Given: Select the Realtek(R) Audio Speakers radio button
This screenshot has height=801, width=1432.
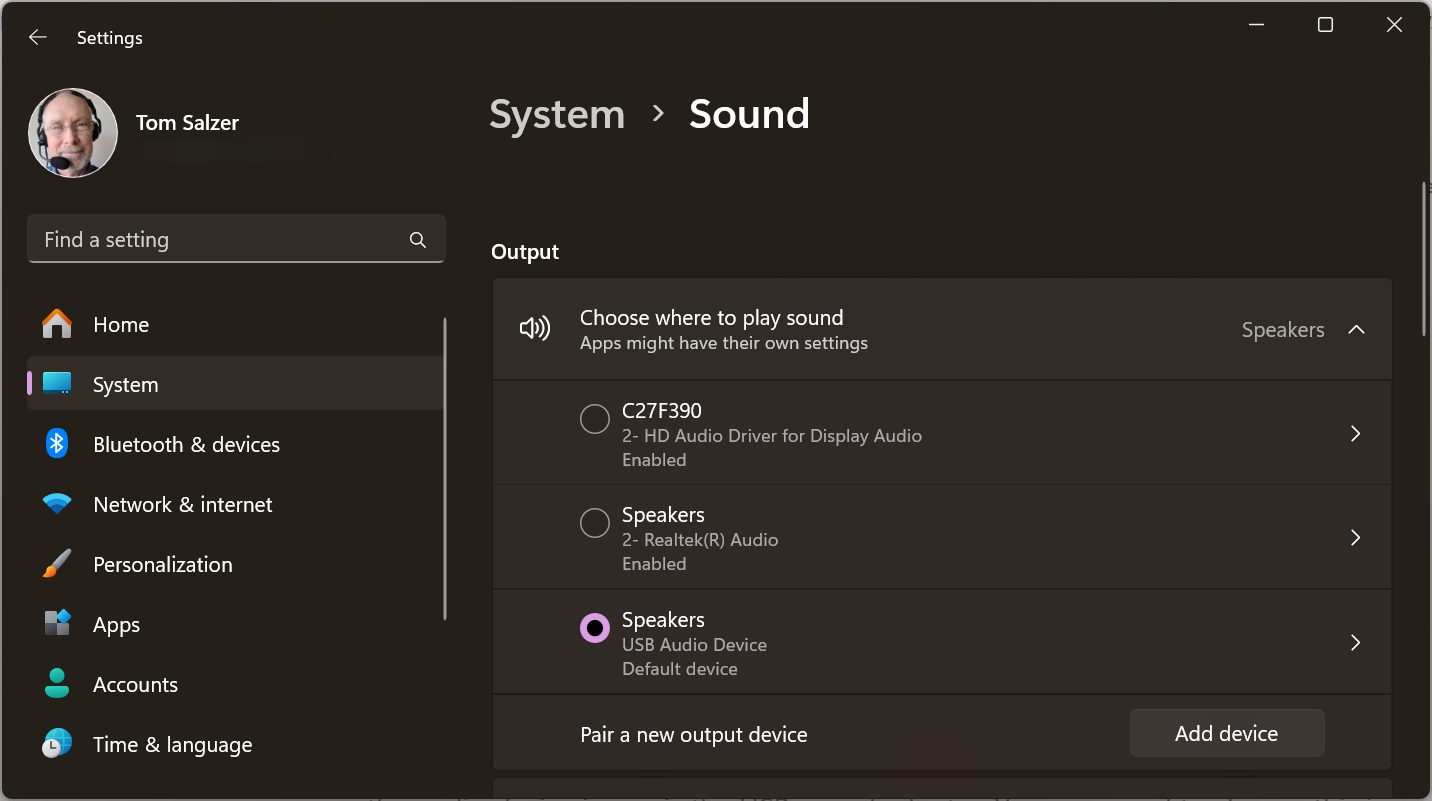Looking at the screenshot, I should (595, 523).
